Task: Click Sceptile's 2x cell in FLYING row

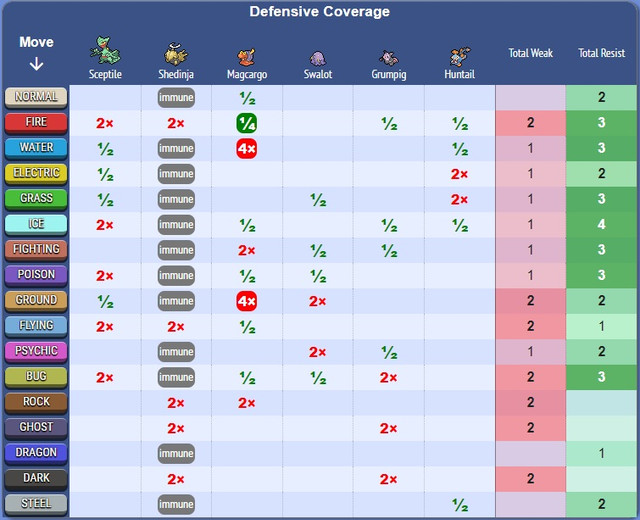Action: 104,327
